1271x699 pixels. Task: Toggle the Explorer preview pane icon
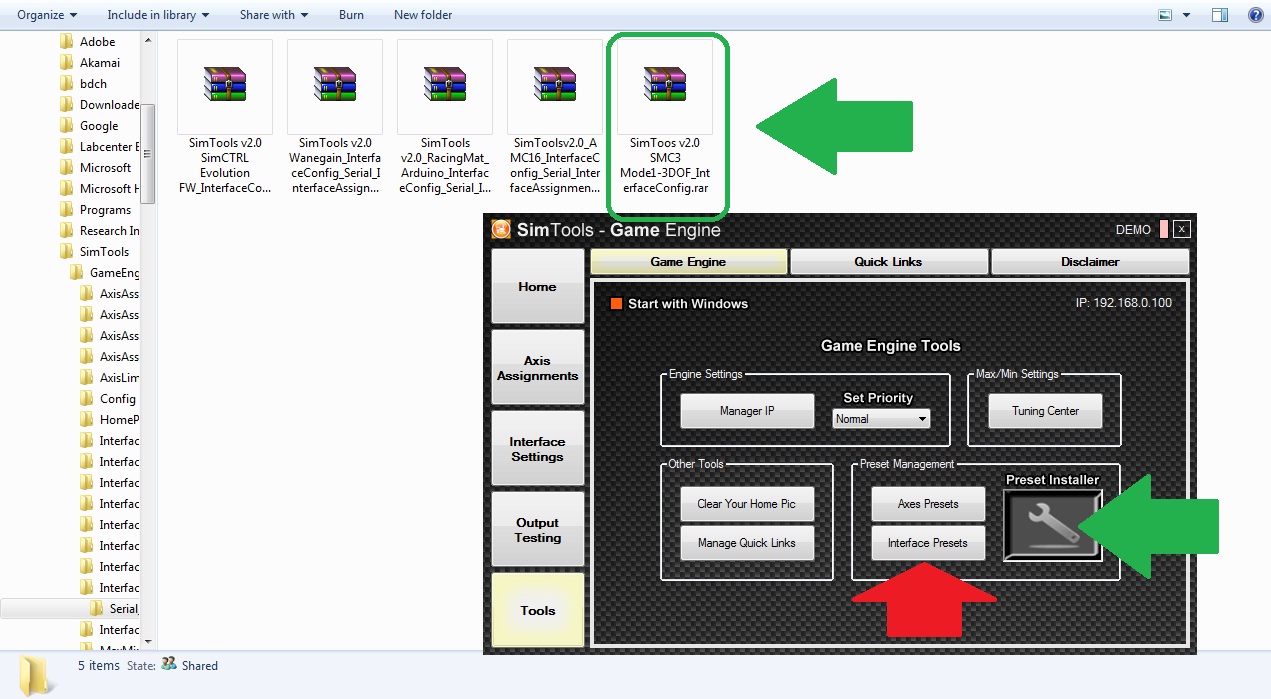pos(1219,15)
